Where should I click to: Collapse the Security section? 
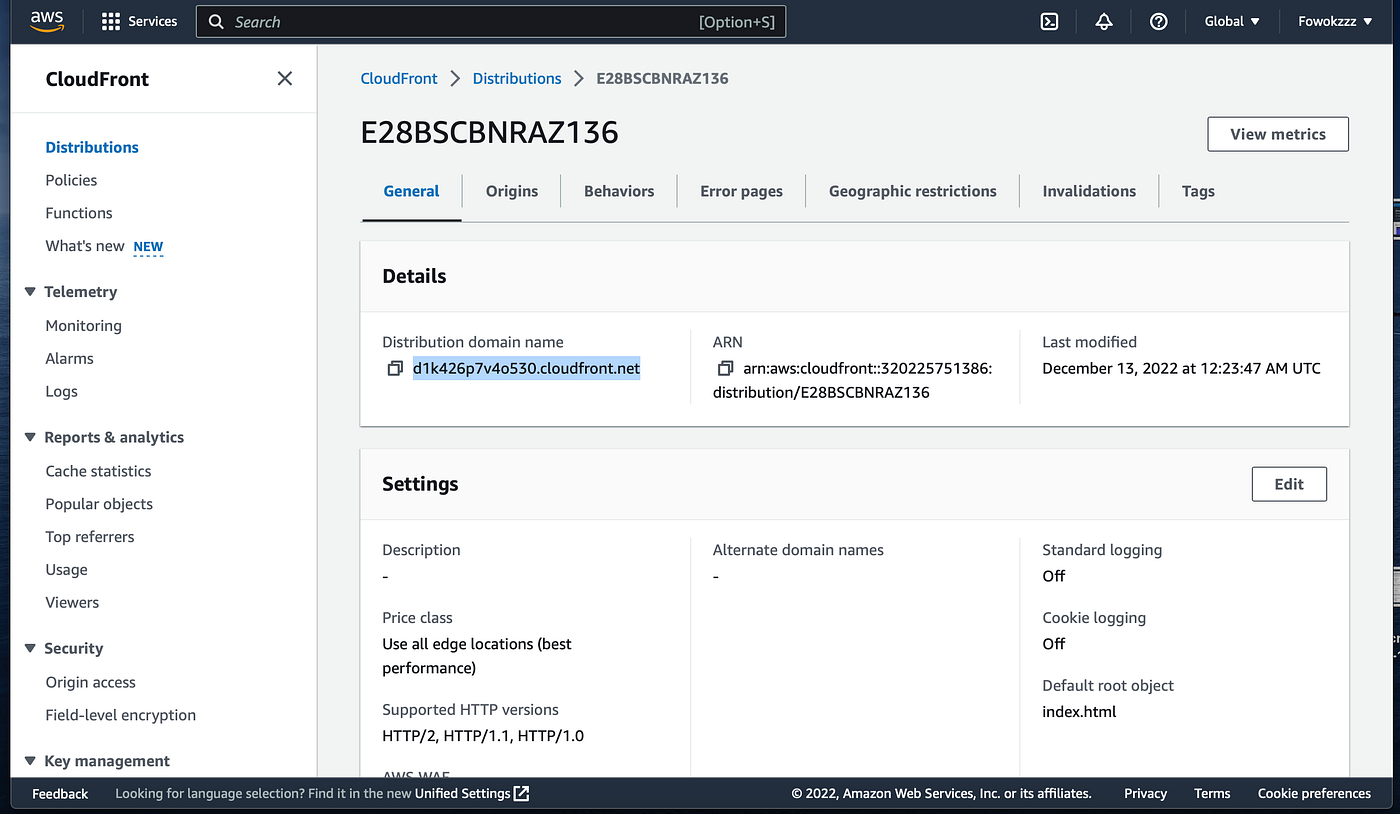tap(30, 648)
